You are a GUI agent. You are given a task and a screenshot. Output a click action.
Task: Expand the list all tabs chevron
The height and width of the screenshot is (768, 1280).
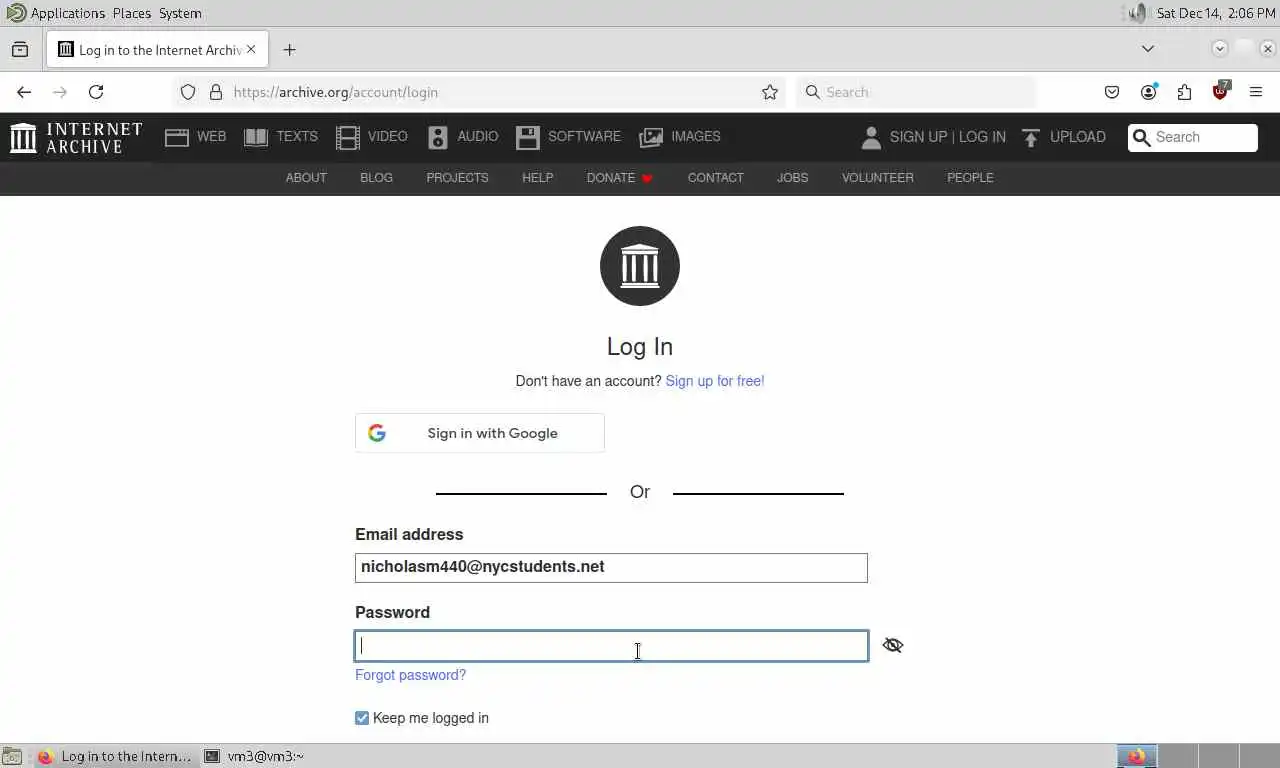[x=1148, y=49]
